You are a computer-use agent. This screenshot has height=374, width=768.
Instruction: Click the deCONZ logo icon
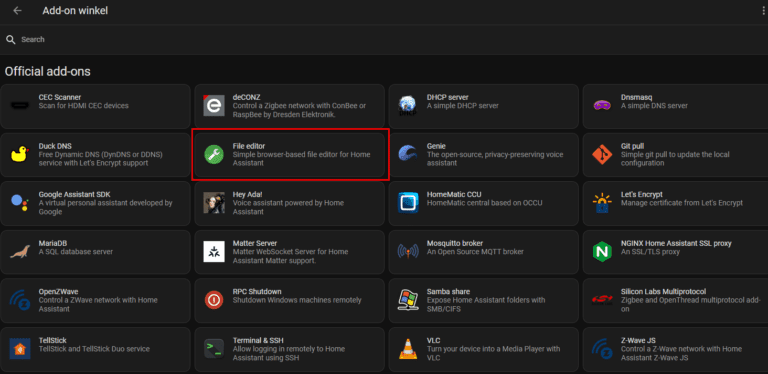point(214,105)
